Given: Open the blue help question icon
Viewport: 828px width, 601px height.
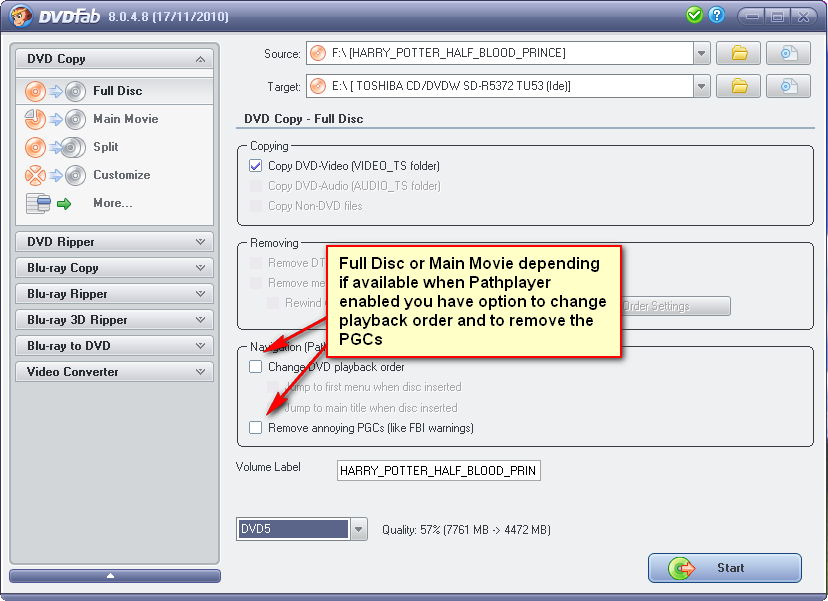Looking at the screenshot, I should pyautogui.click(x=717, y=15).
